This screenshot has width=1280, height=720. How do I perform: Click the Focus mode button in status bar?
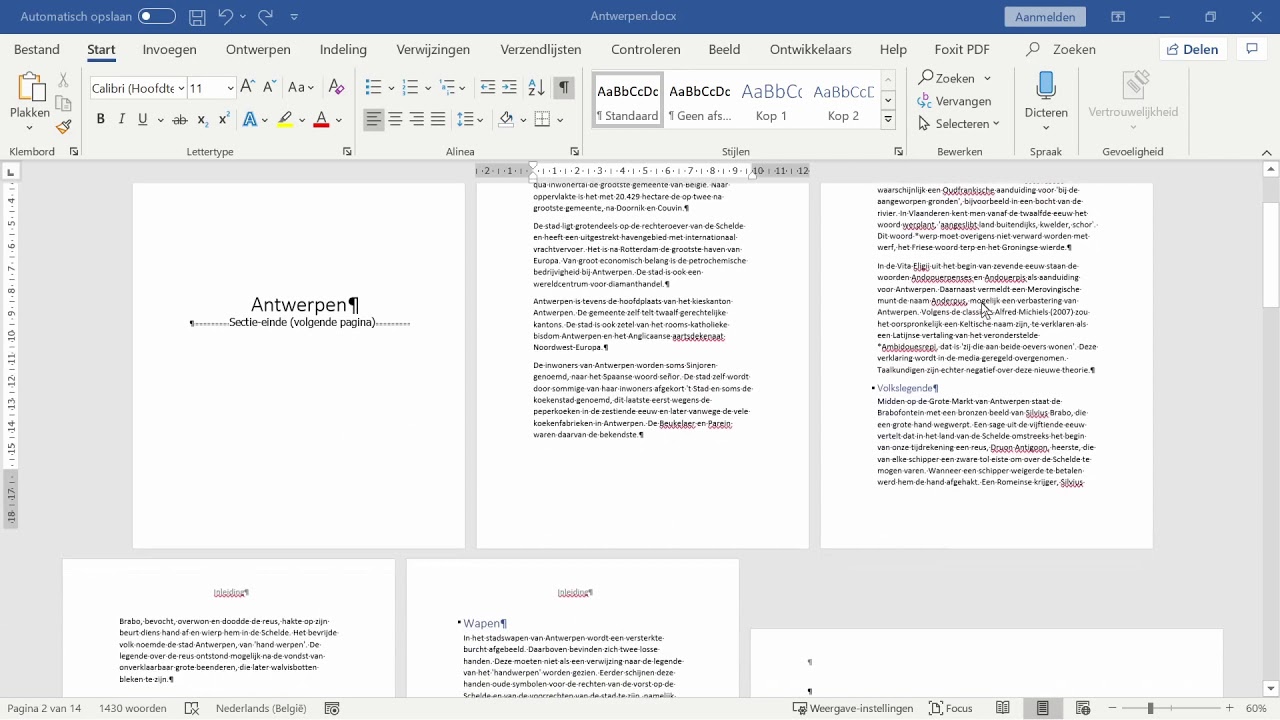(x=951, y=708)
